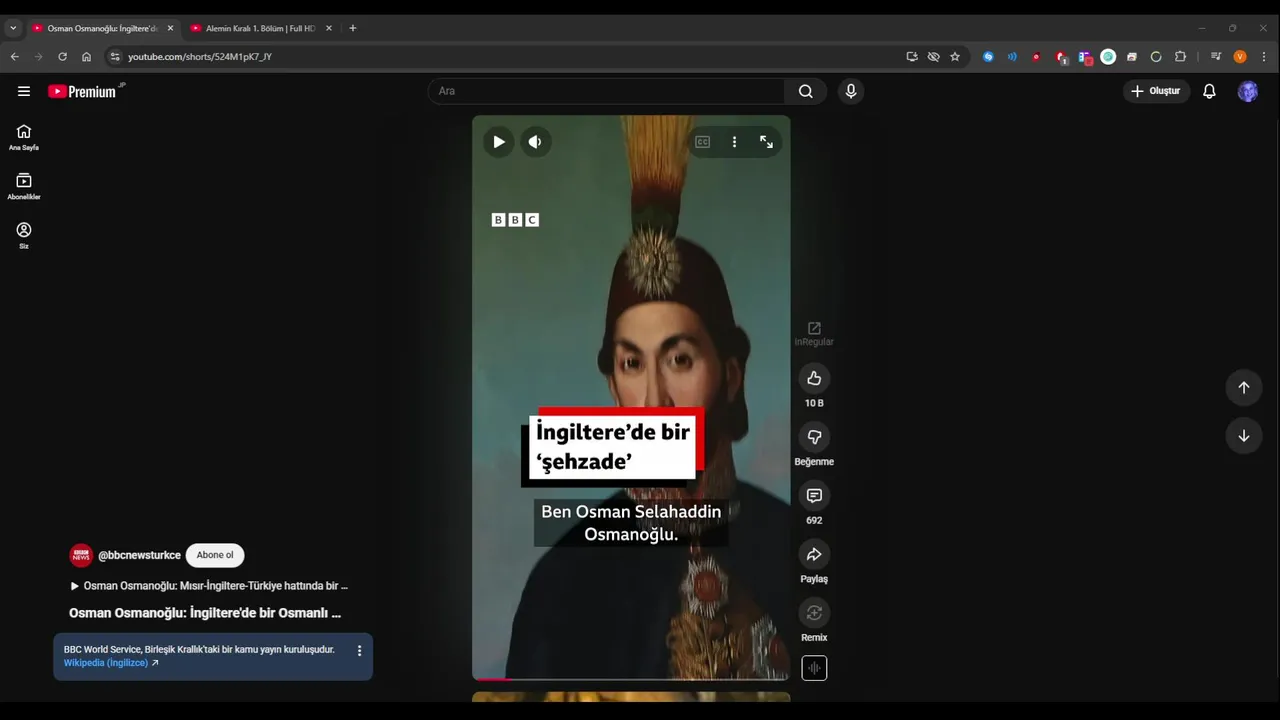Open the orange V browser profile
Viewport: 1280px width, 720px height.
[1240, 57]
